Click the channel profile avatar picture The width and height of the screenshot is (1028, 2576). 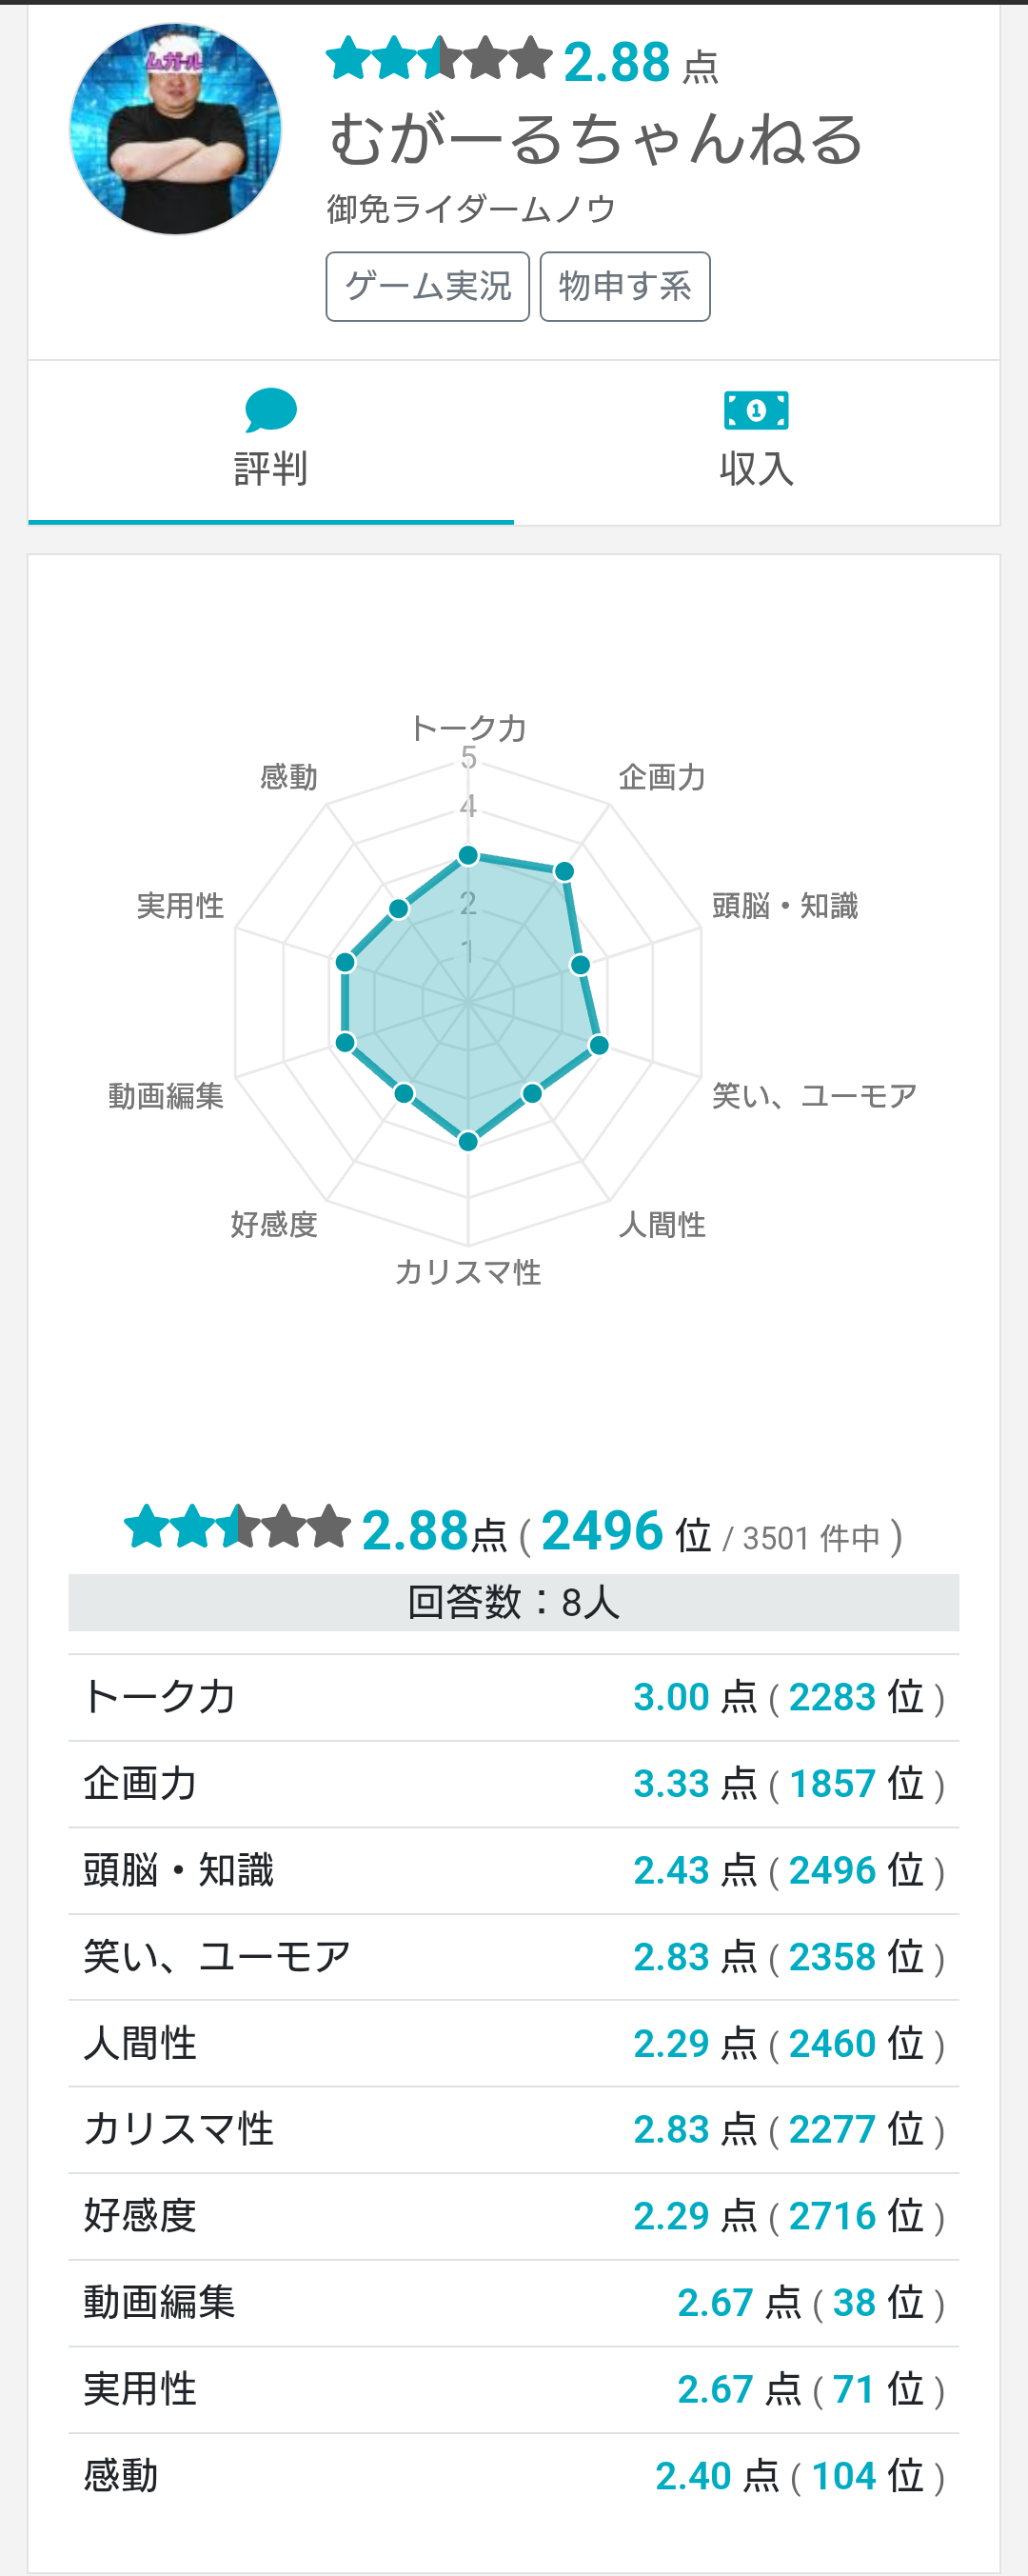point(175,129)
